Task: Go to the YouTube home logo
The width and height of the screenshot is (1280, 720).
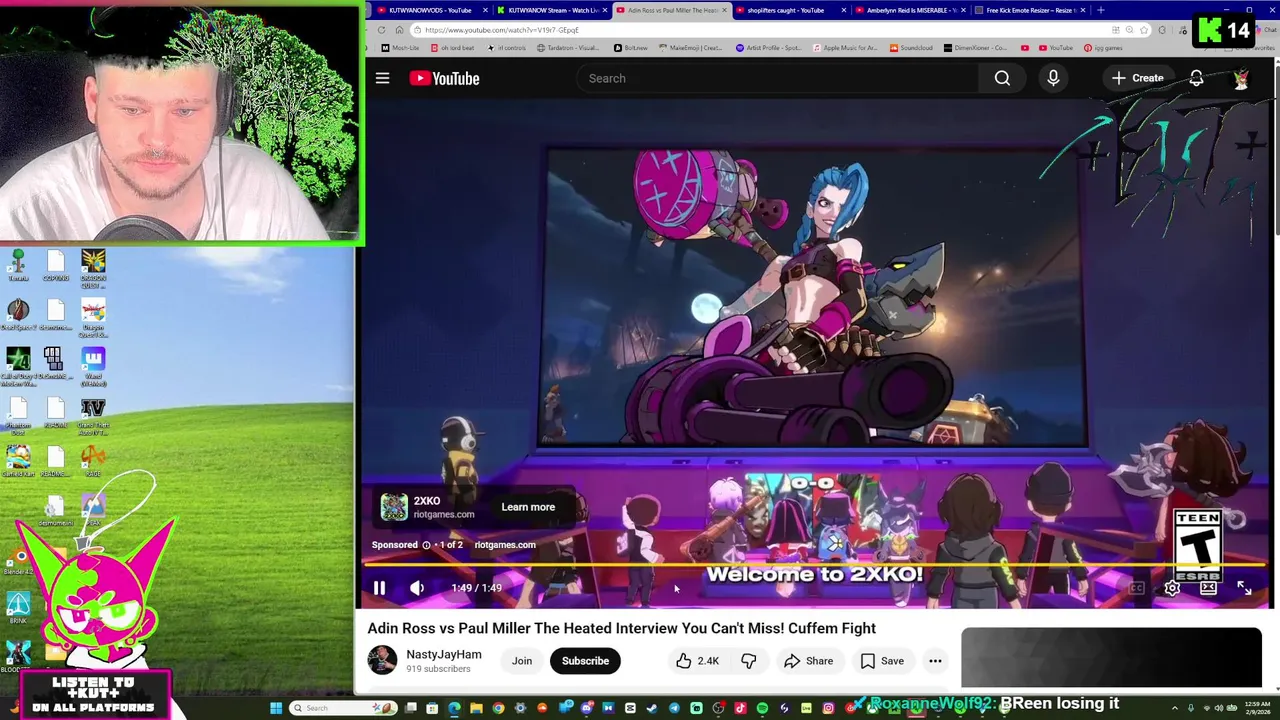Action: coord(444,78)
